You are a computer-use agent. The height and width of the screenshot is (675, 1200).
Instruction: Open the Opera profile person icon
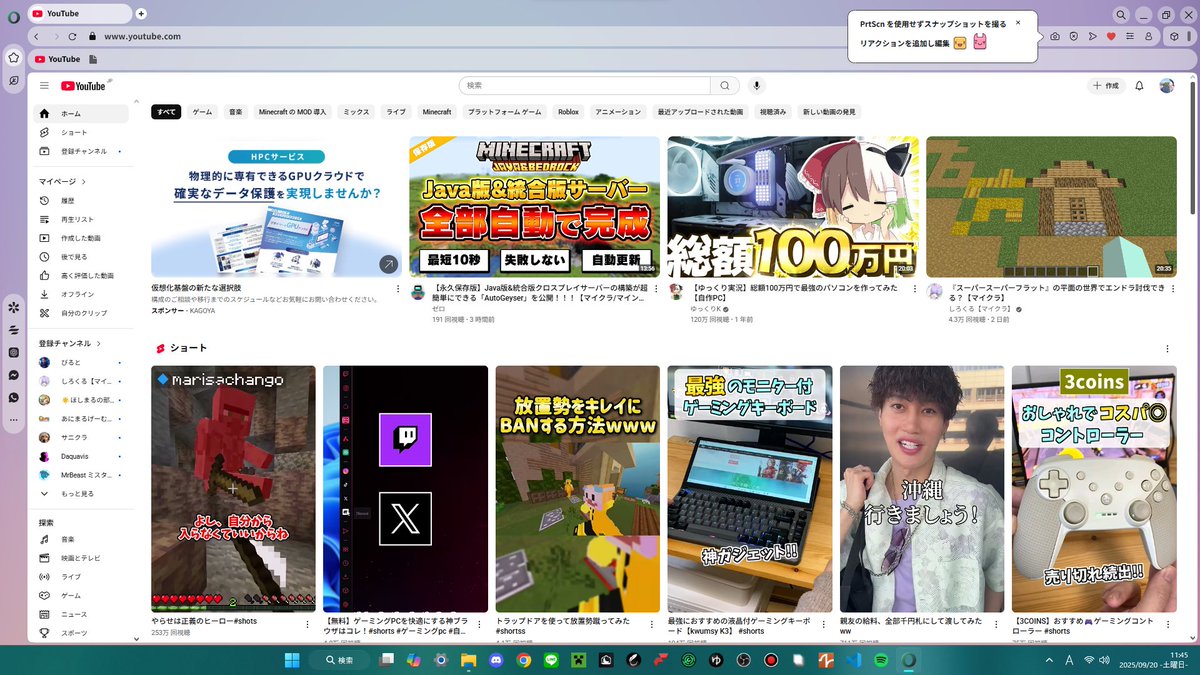[x=1147, y=36]
